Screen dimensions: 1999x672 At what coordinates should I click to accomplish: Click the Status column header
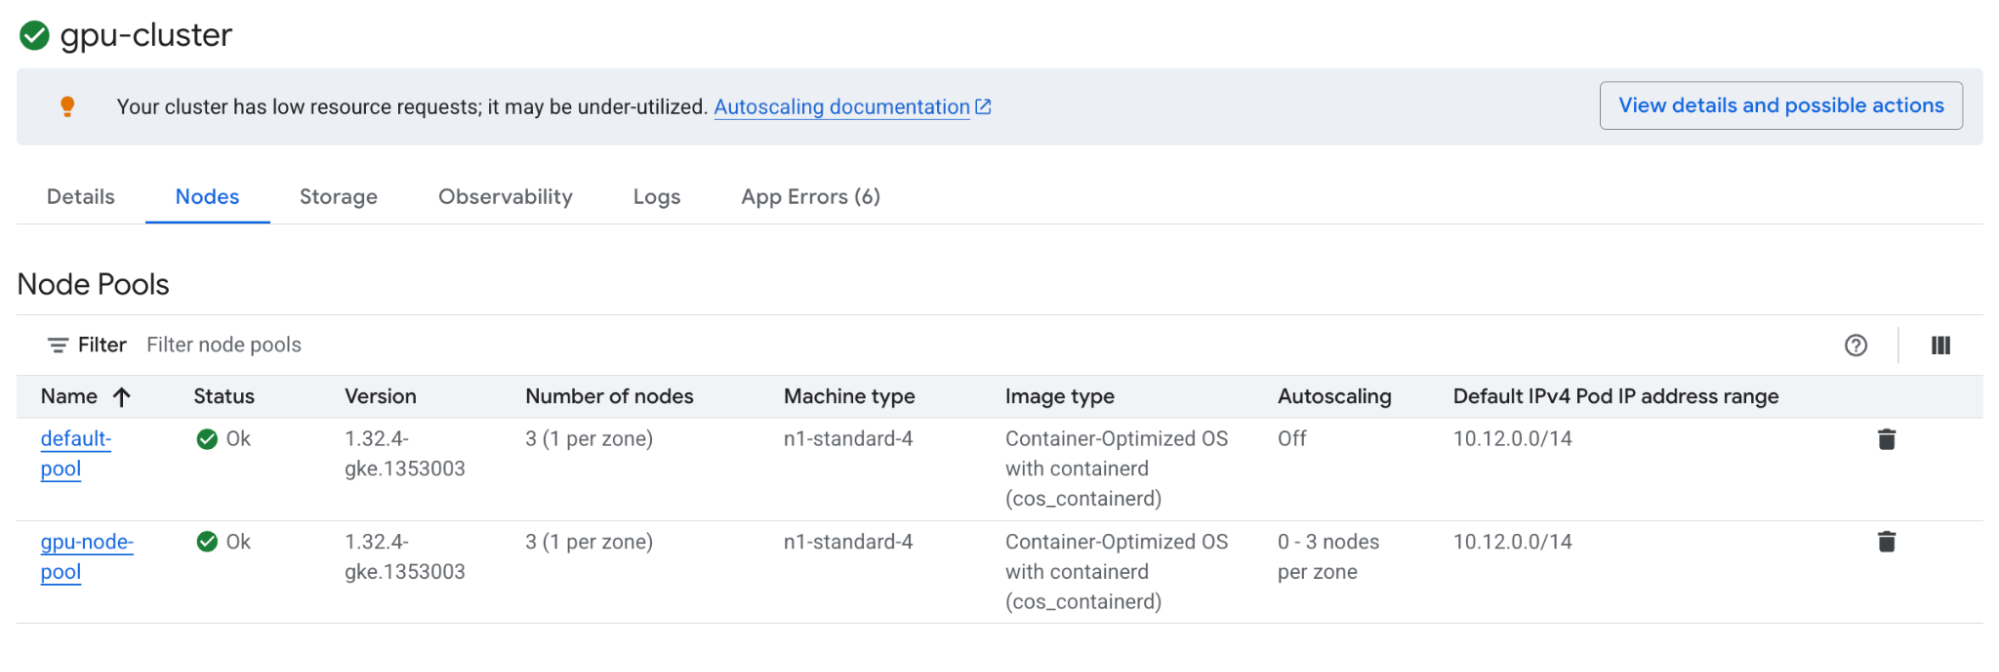click(x=224, y=397)
